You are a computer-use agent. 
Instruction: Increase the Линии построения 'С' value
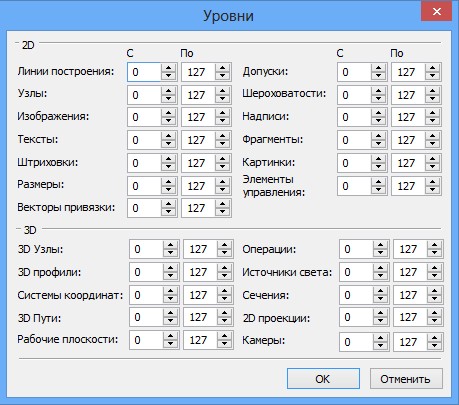168,68
